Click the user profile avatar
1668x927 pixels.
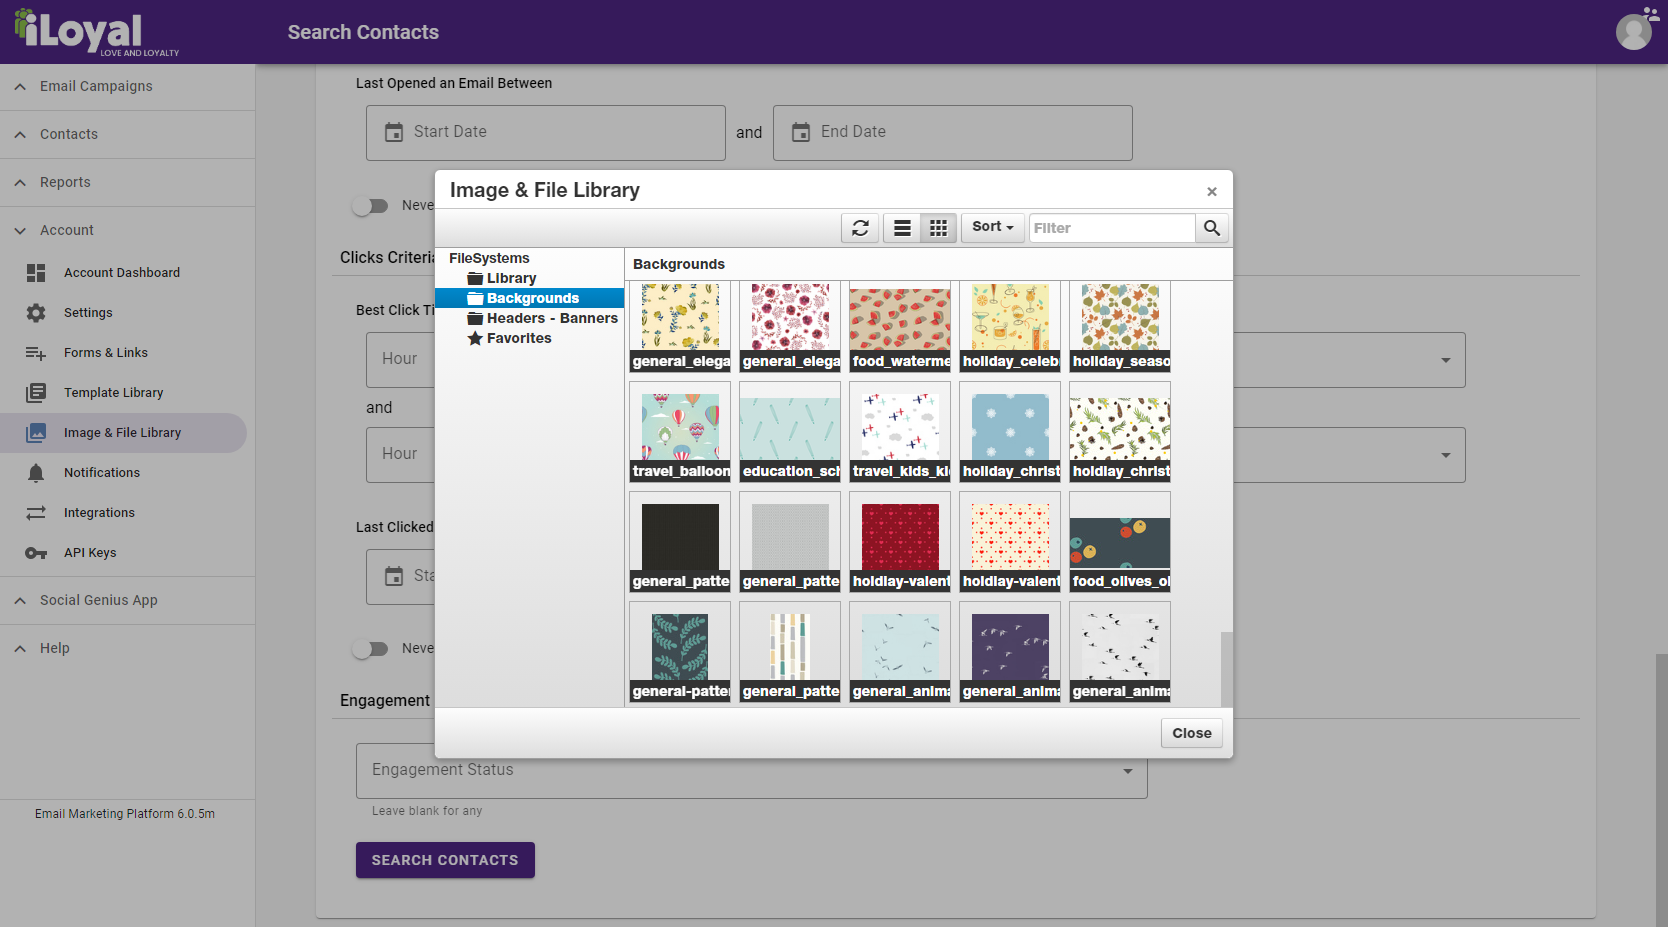click(1634, 32)
